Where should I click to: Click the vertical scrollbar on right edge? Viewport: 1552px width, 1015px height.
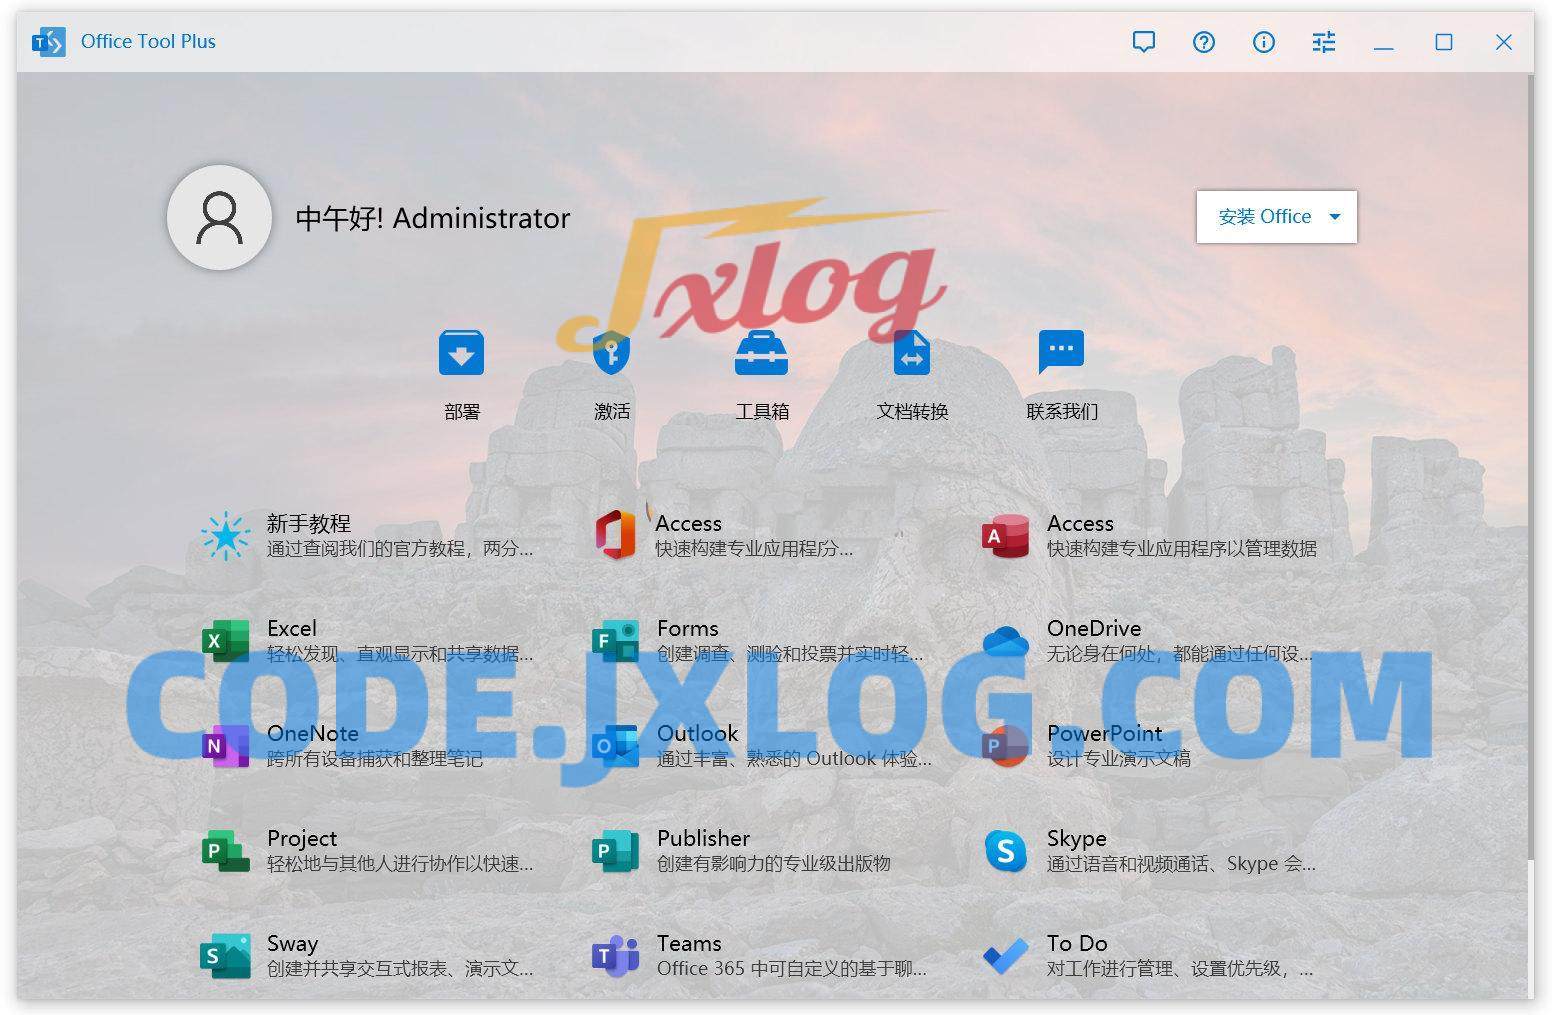click(1529, 470)
